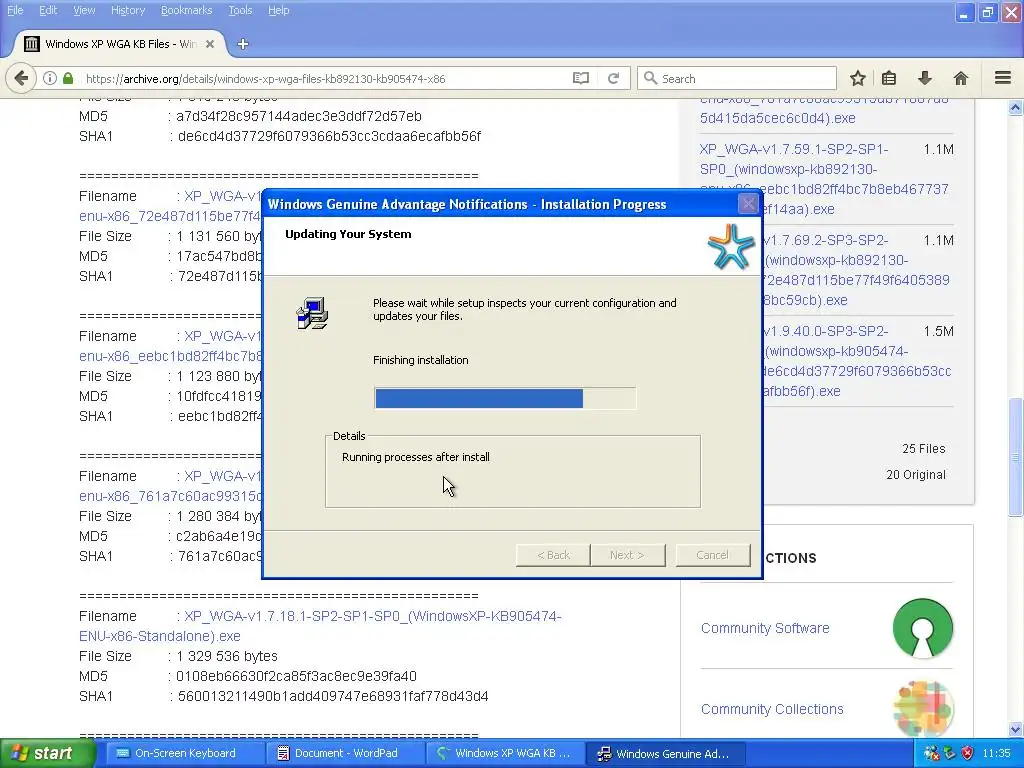1024x768 pixels.
Task: Click the Back button in the WGA installer
Action: click(553, 555)
